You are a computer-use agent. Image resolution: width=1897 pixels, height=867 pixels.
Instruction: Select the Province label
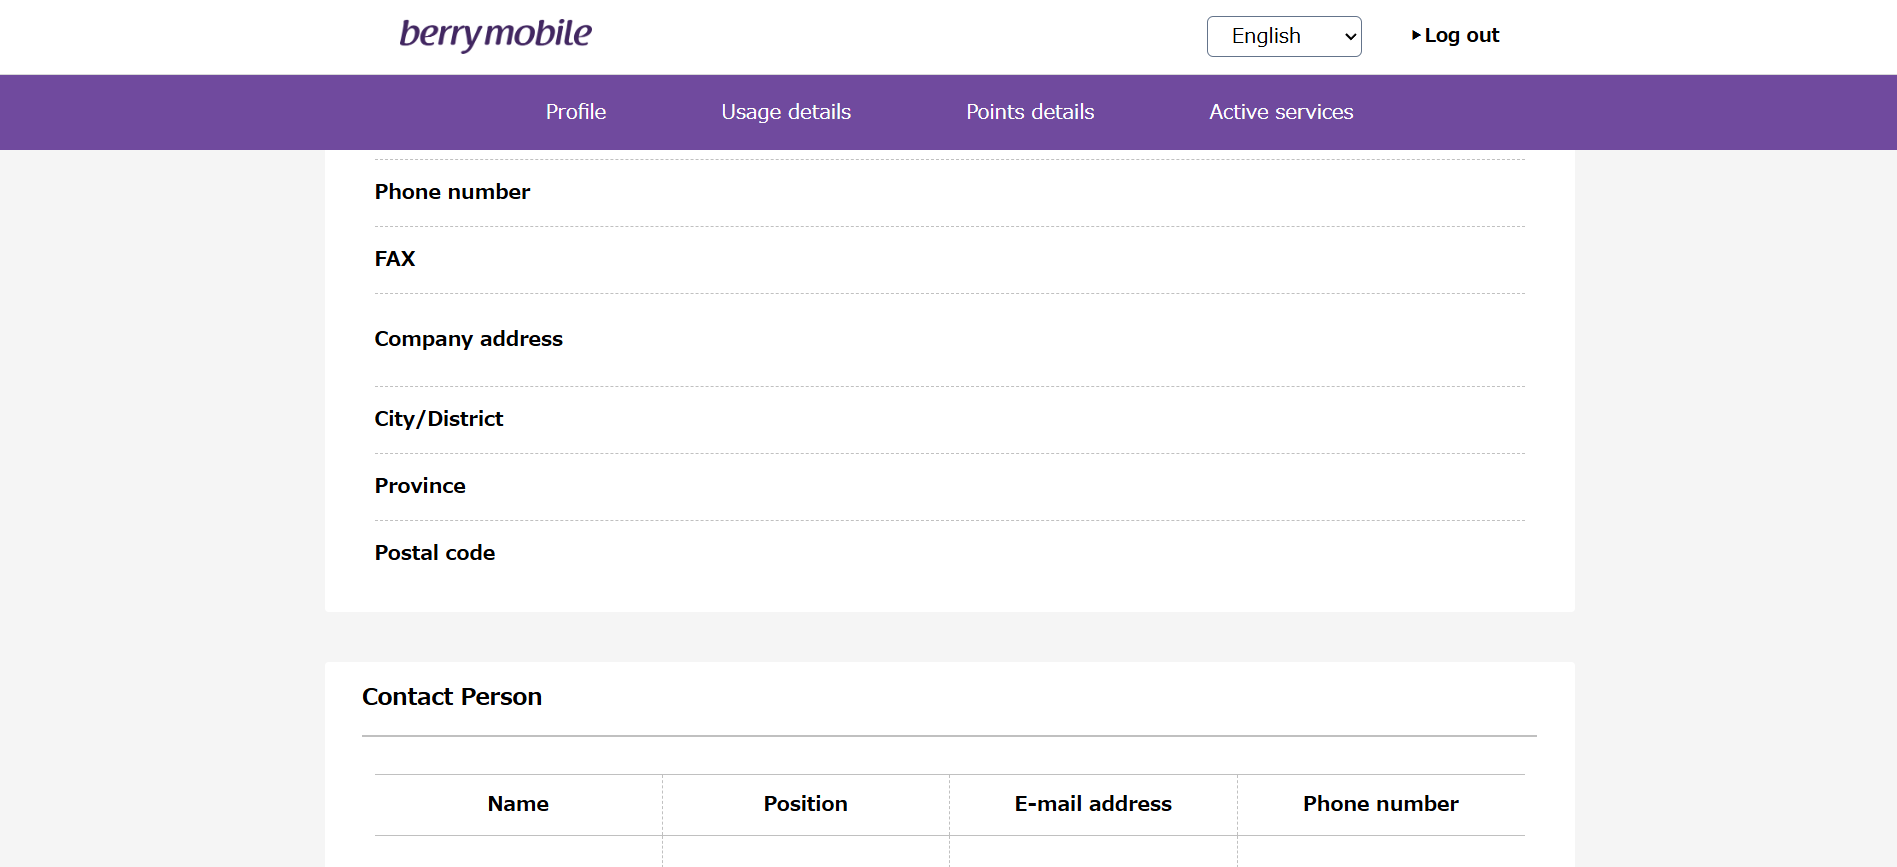click(x=420, y=486)
